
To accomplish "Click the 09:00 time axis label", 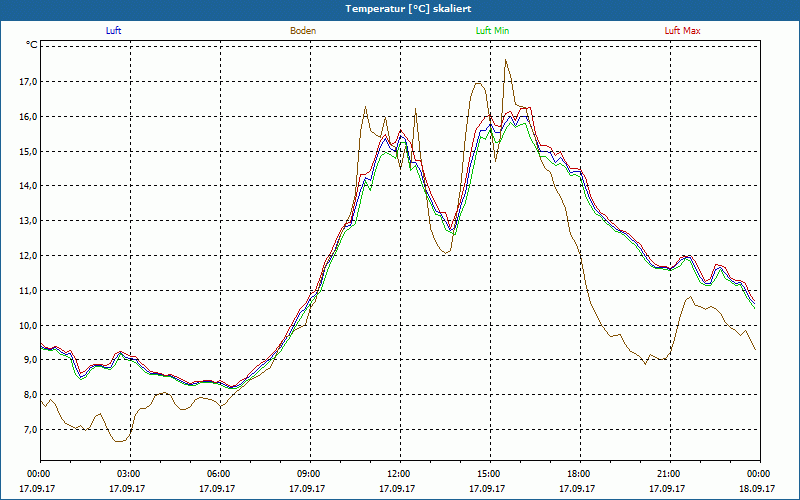I will coord(308,473).
